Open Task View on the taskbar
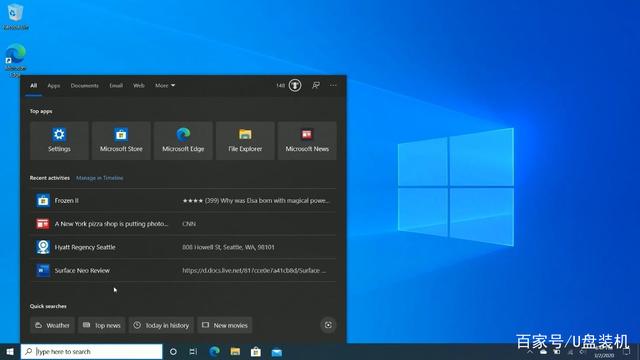The width and height of the screenshot is (640, 360). [x=193, y=351]
